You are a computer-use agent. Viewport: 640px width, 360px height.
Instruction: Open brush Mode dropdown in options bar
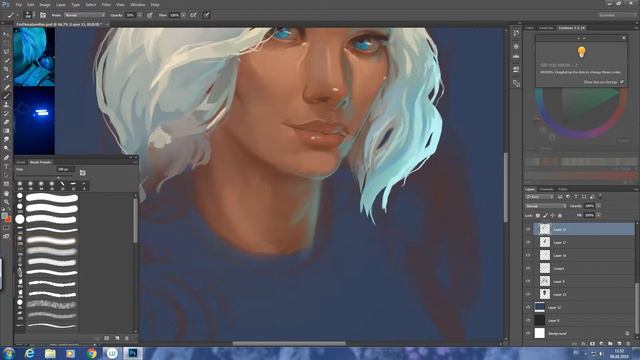[x=84, y=15]
